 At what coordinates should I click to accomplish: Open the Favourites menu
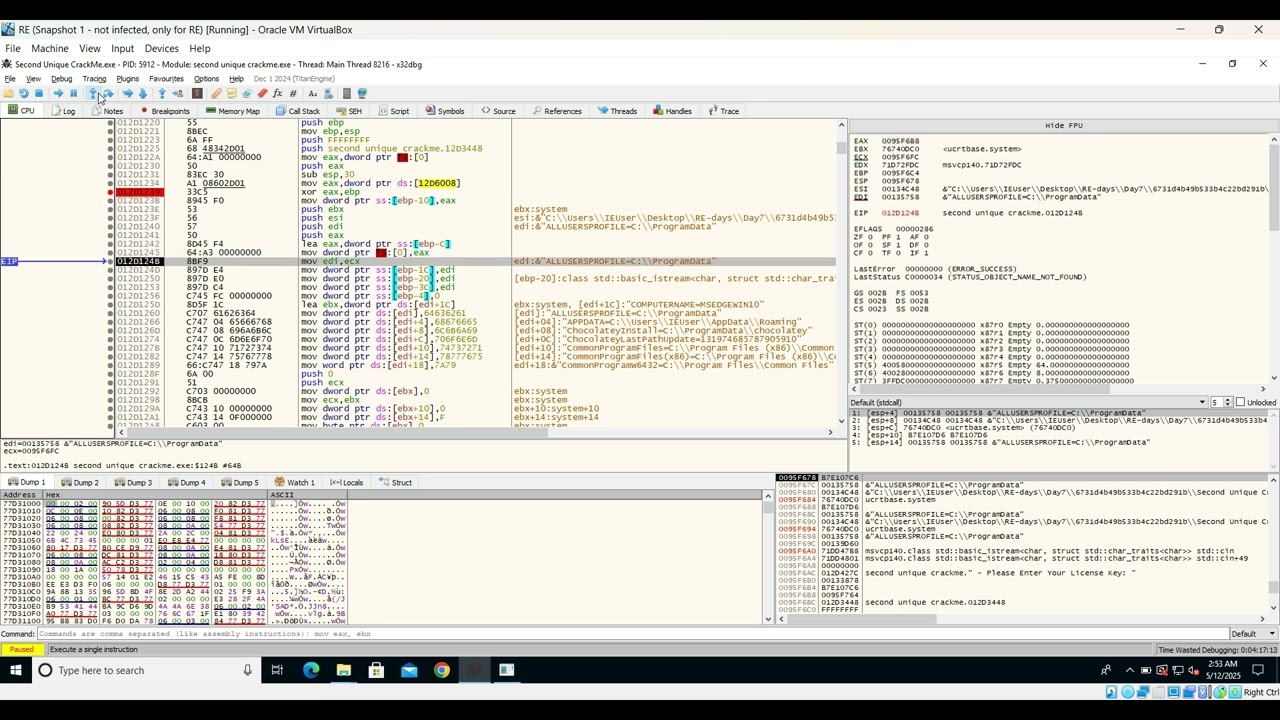[x=166, y=79]
